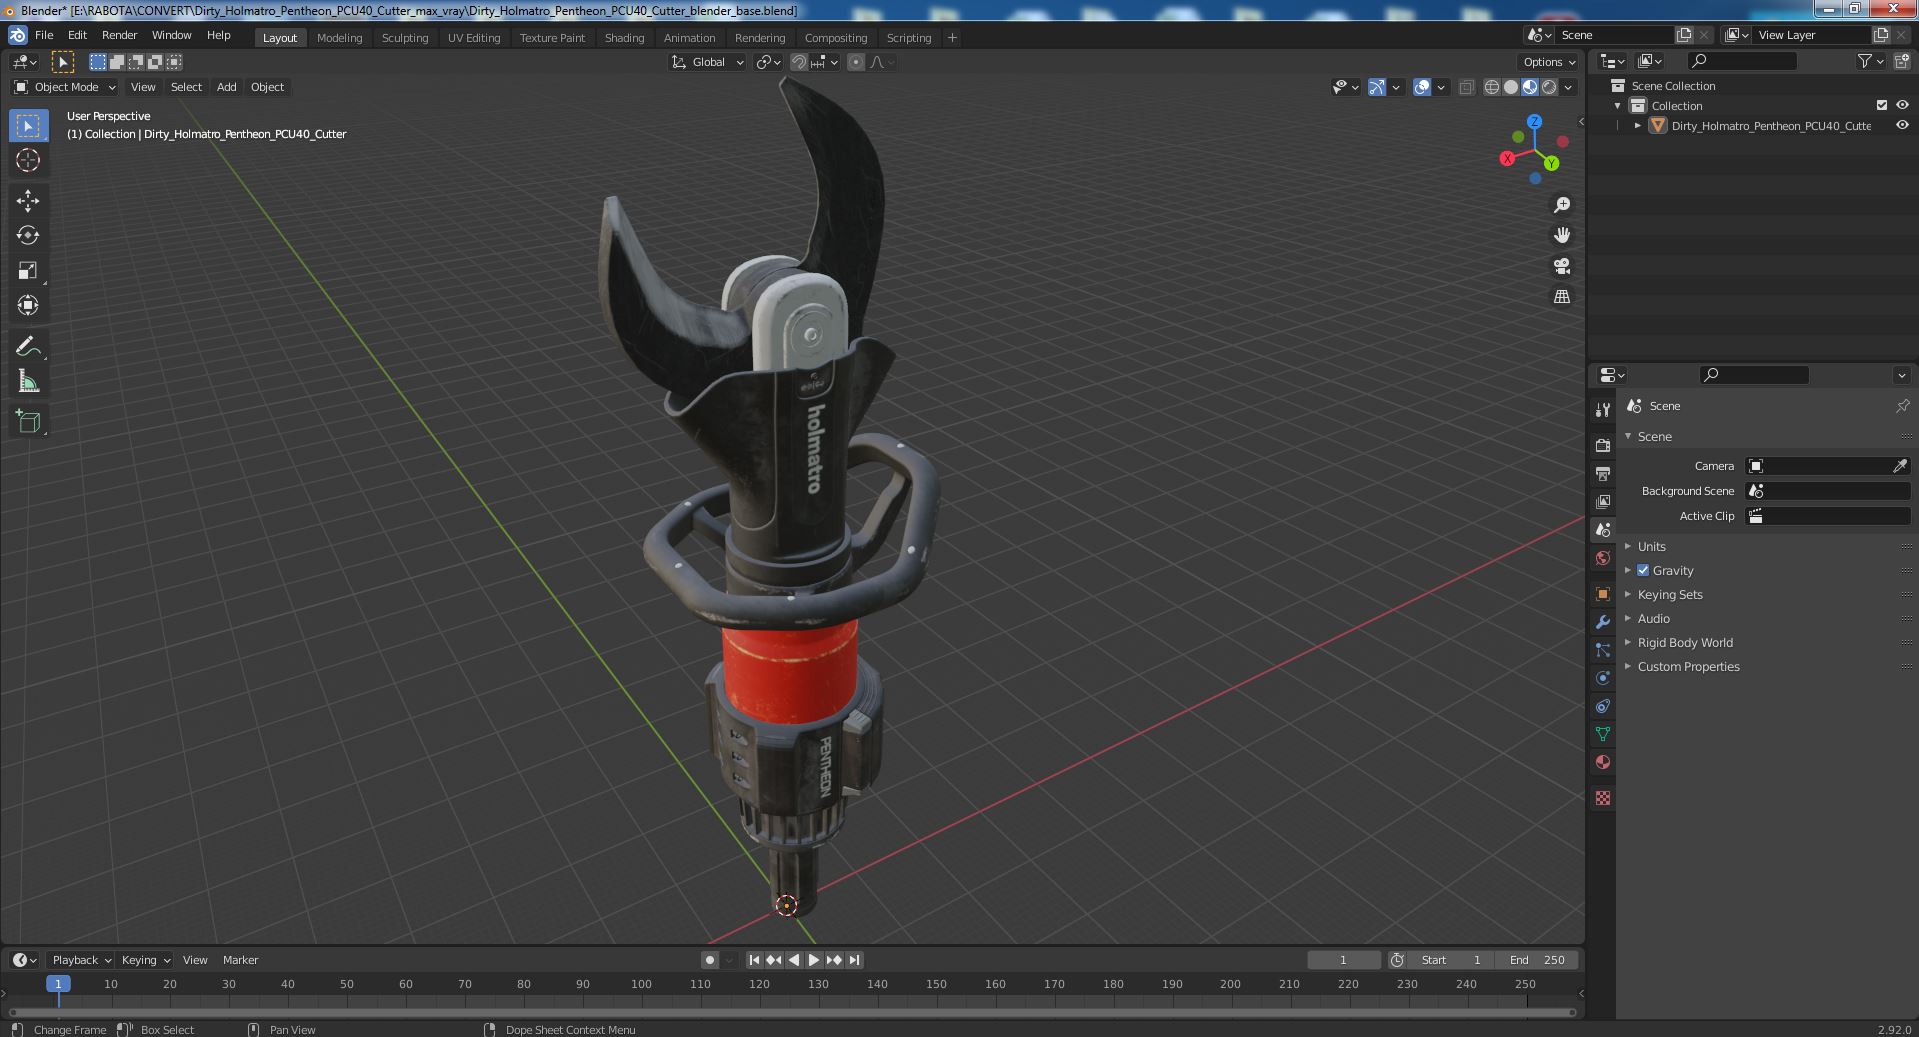
Task: Play the animation forward
Action: coord(814,960)
